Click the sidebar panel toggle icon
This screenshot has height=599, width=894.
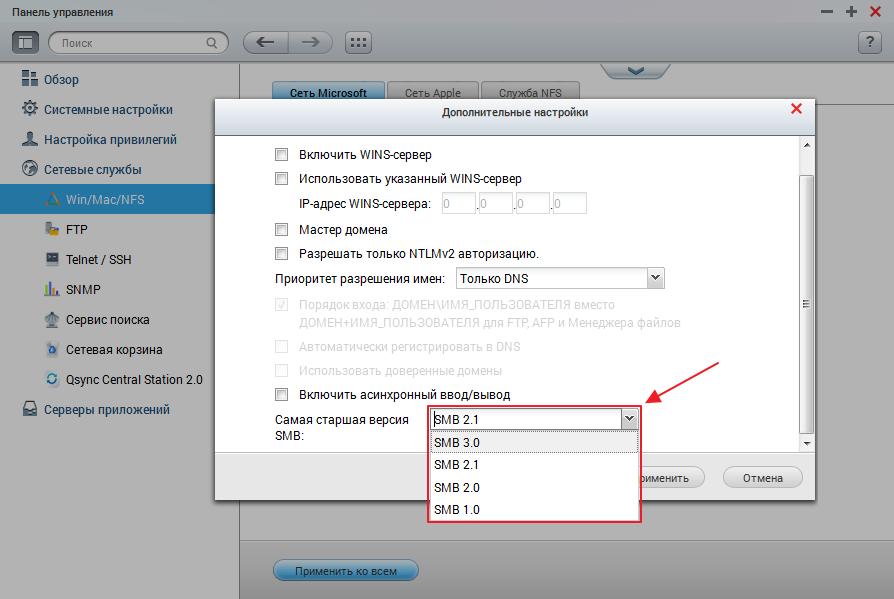click(x=26, y=43)
